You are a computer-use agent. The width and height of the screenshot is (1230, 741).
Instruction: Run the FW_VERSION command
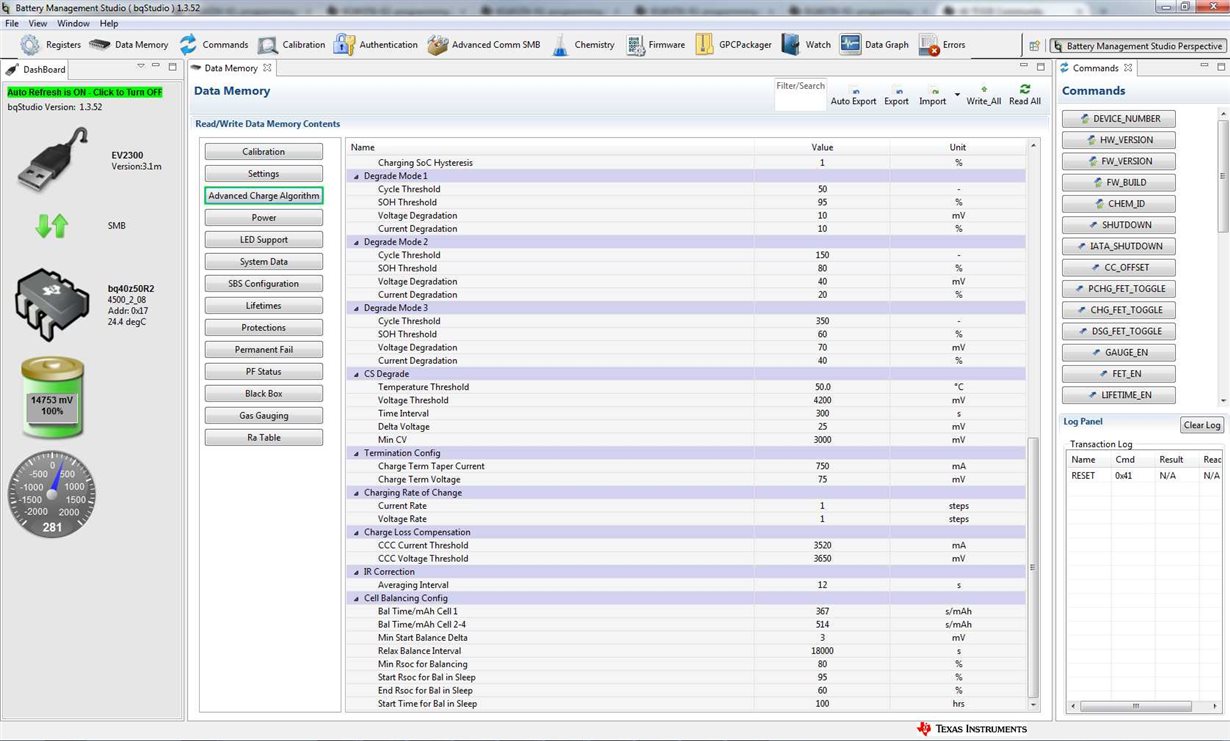point(1119,161)
